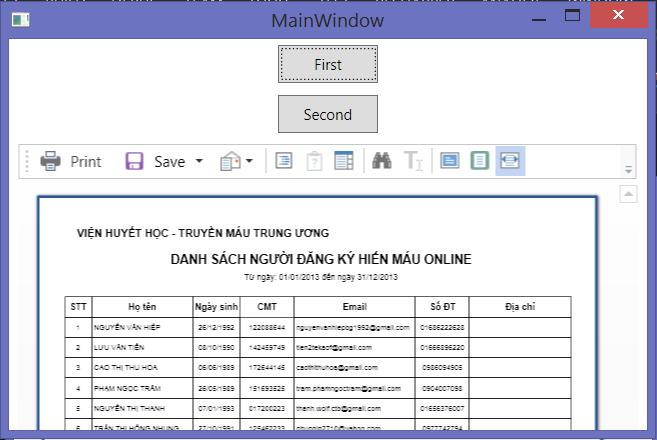Switch to the blue page view mode
The width and height of the screenshot is (657, 440).
click(450, 161)
